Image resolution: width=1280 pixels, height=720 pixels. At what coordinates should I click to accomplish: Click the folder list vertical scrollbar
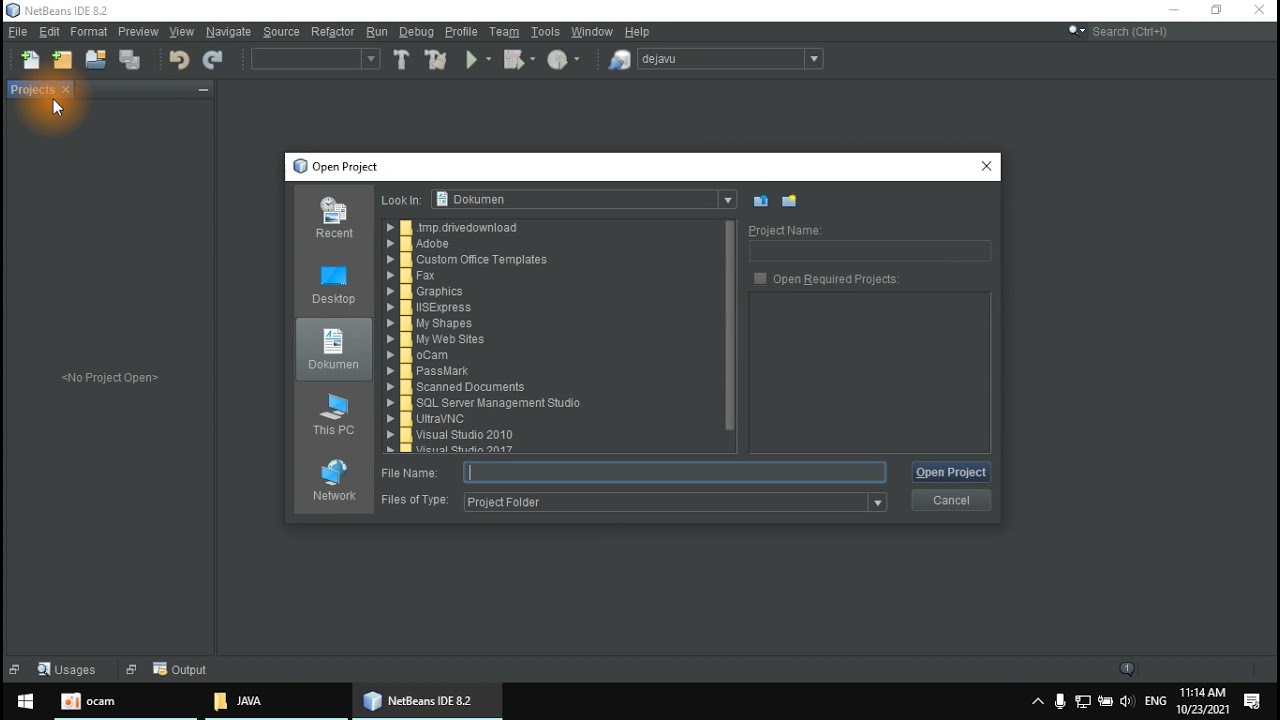click(730, 326)
